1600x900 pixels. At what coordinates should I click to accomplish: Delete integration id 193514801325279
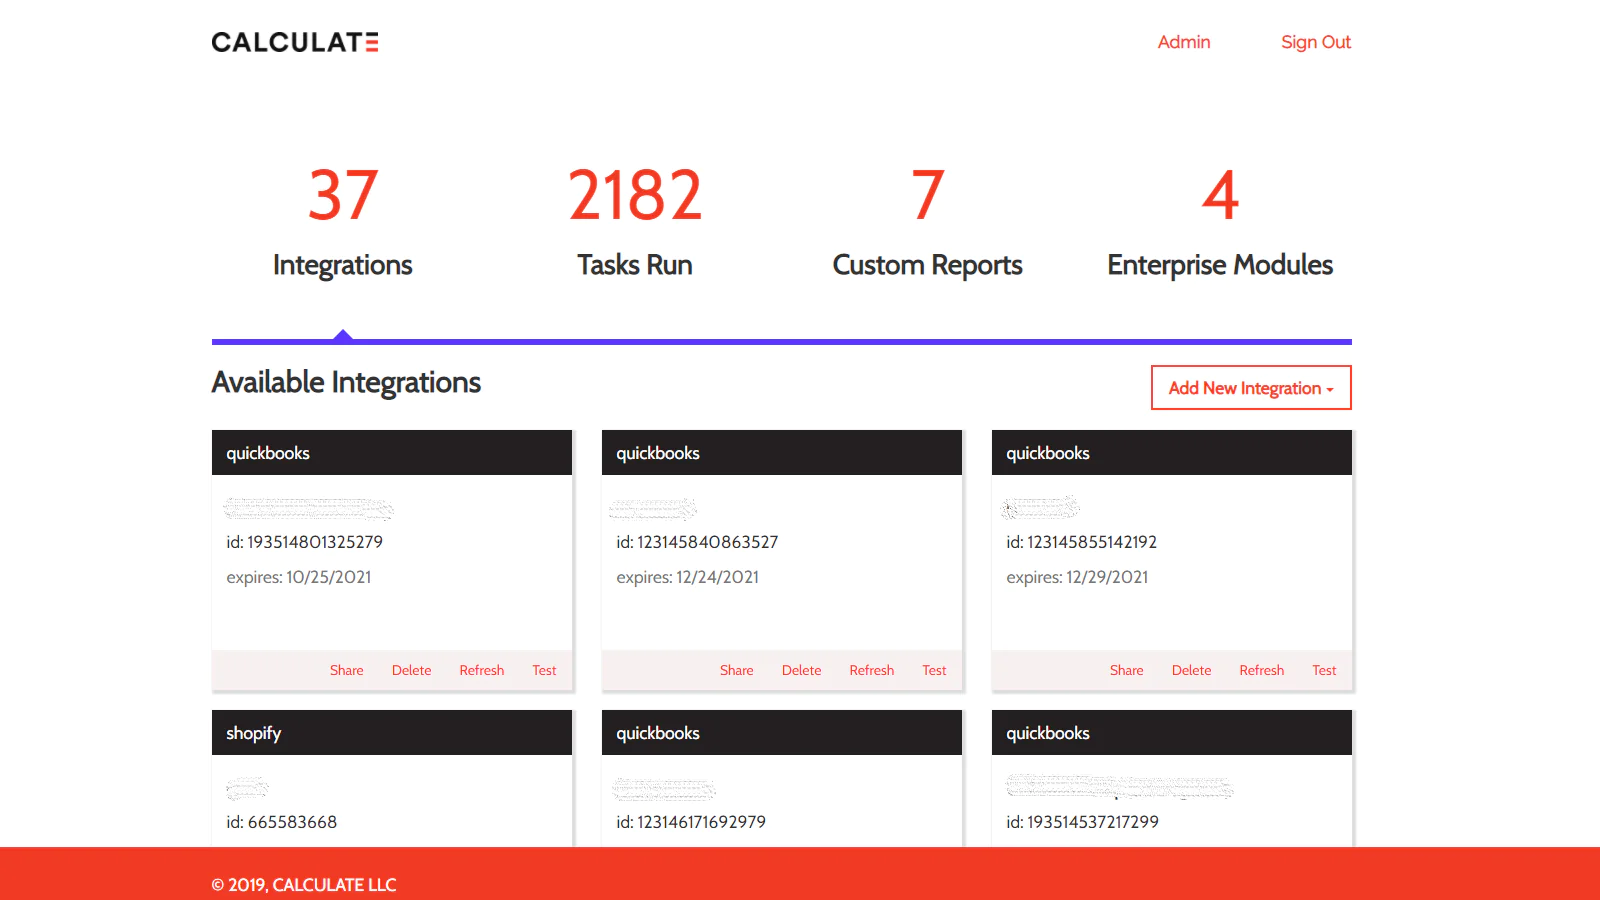(x=412, y=670)
